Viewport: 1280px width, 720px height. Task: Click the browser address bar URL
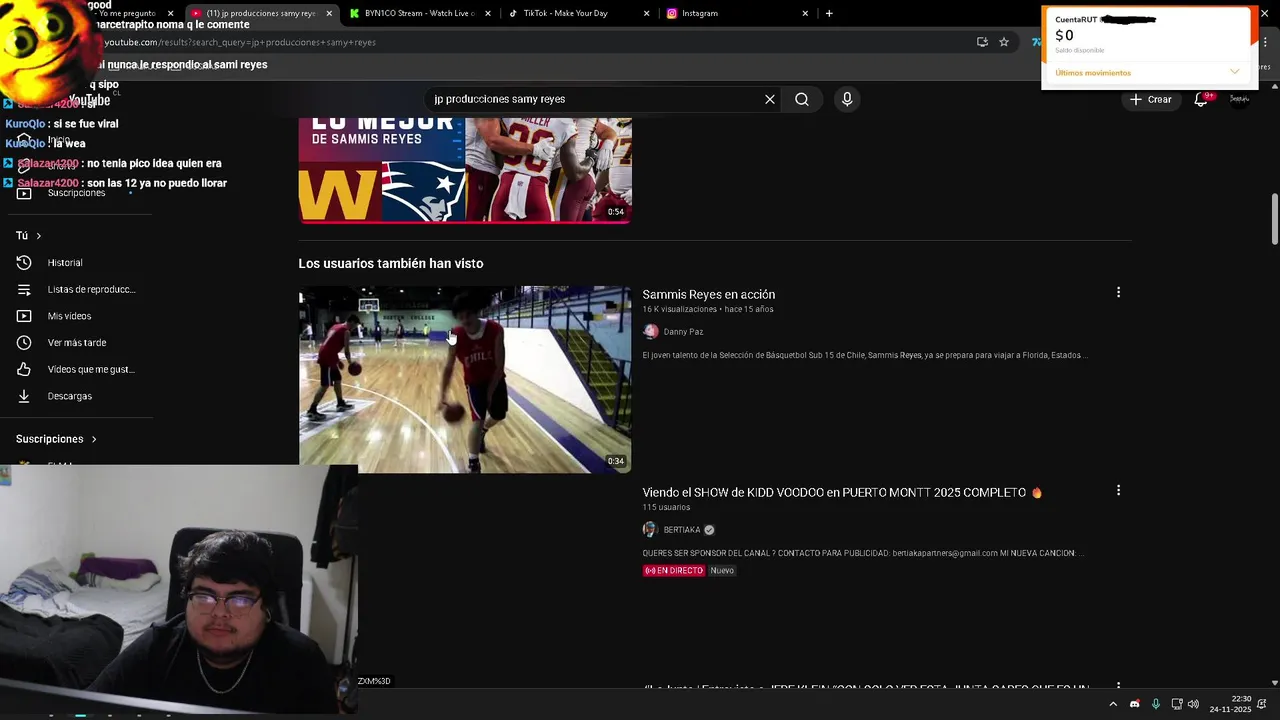point(240,42)
